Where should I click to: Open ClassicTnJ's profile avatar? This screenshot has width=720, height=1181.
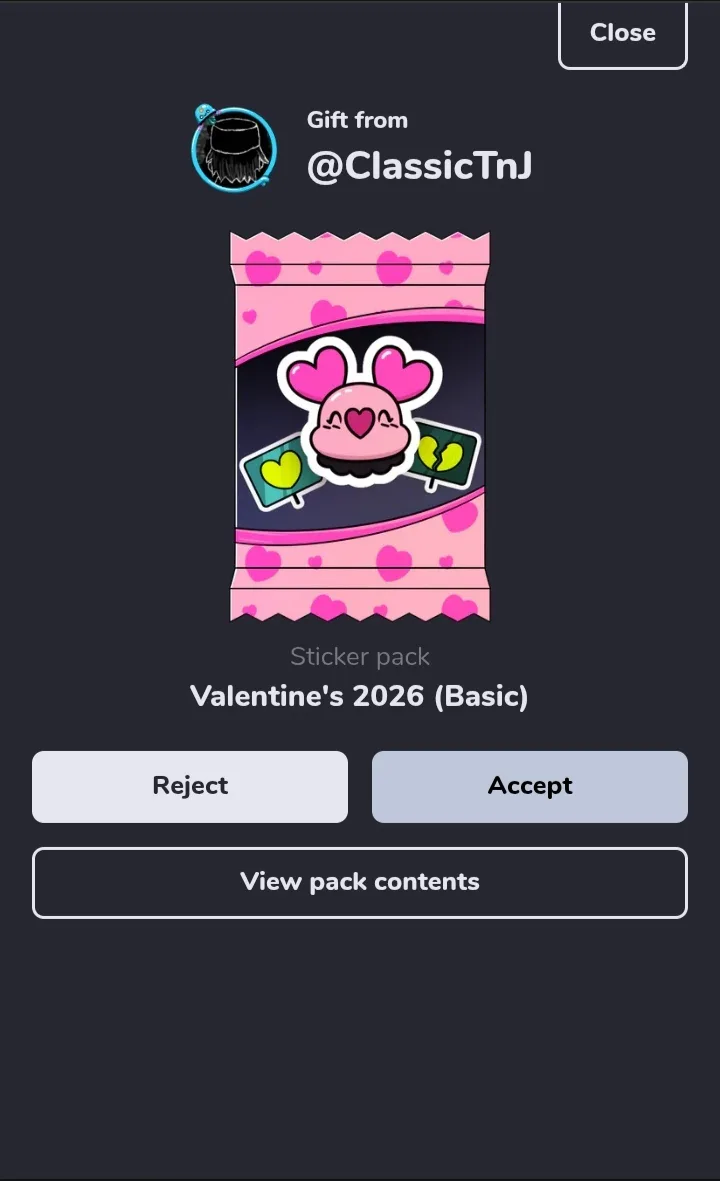[234, 149]
